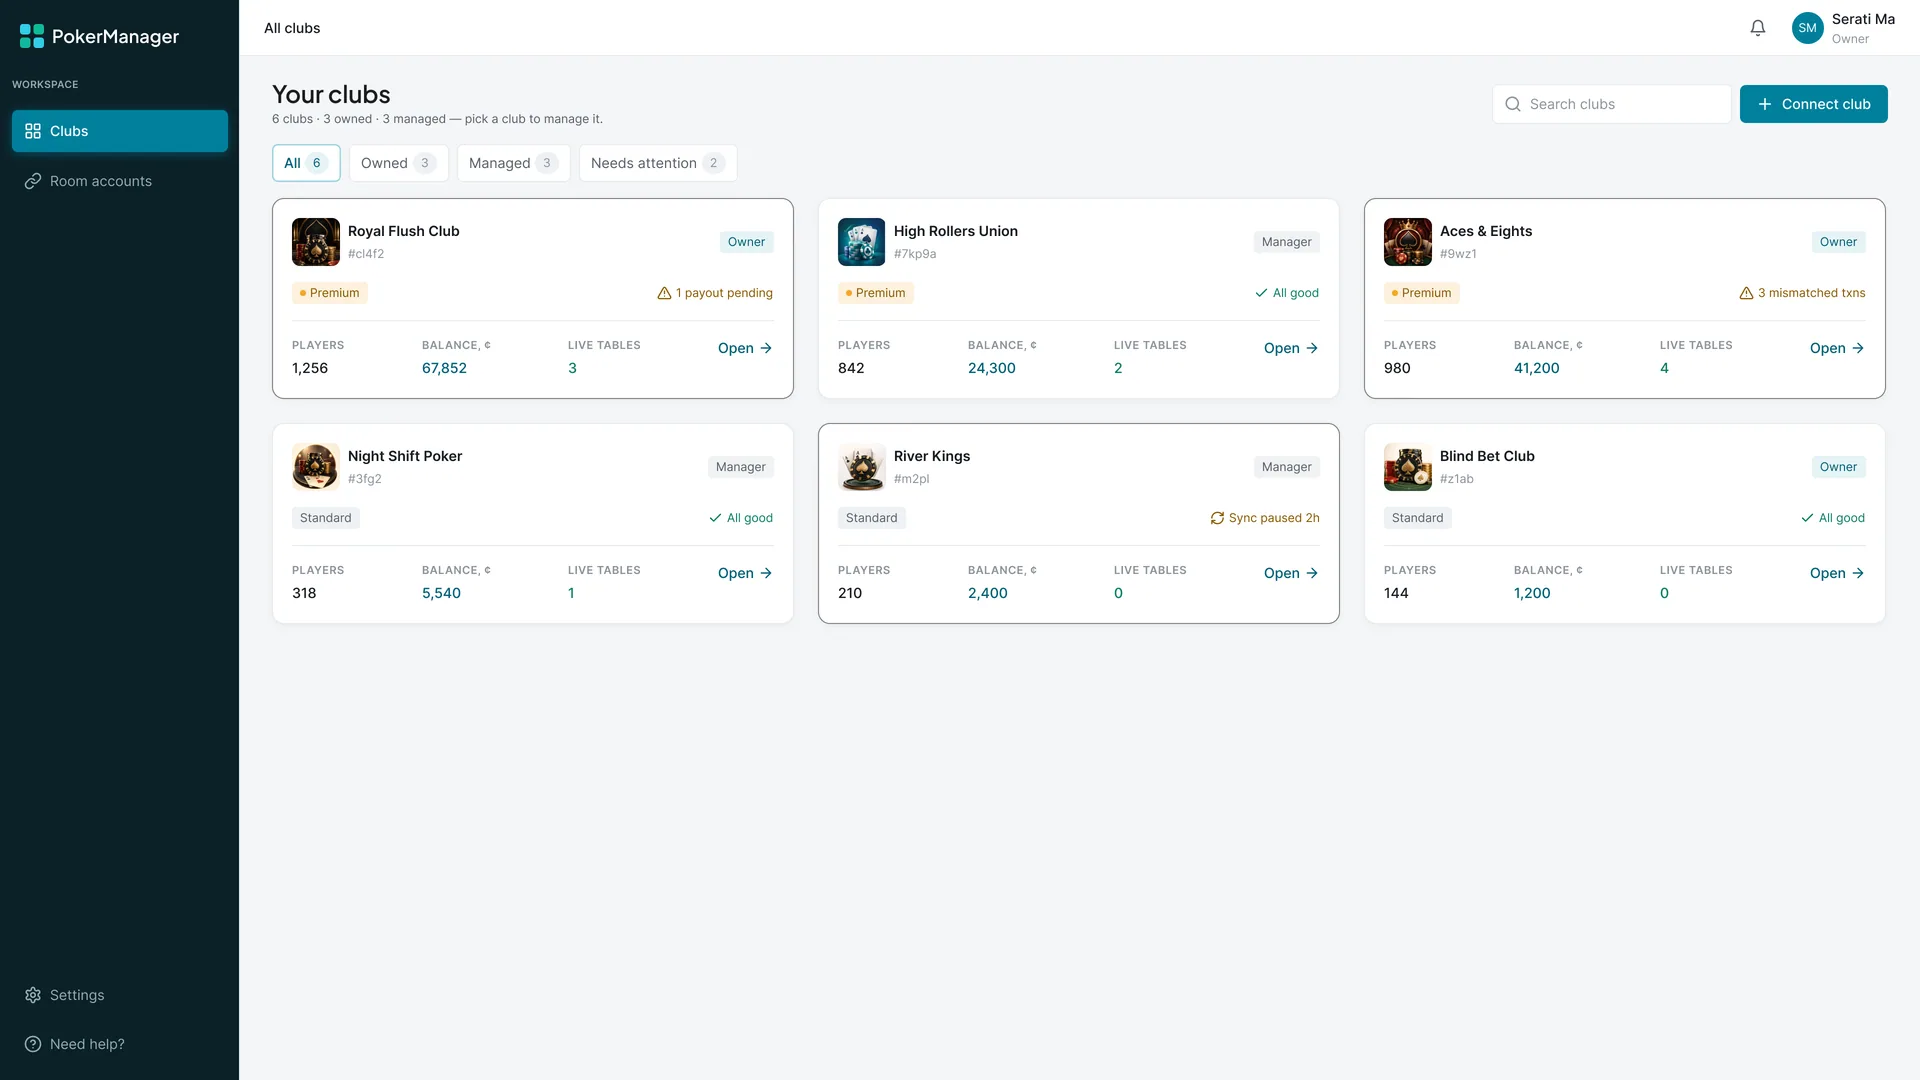1920x1080 pixels.
Task: Click Standard badge on River Kings
Action: 872,518
